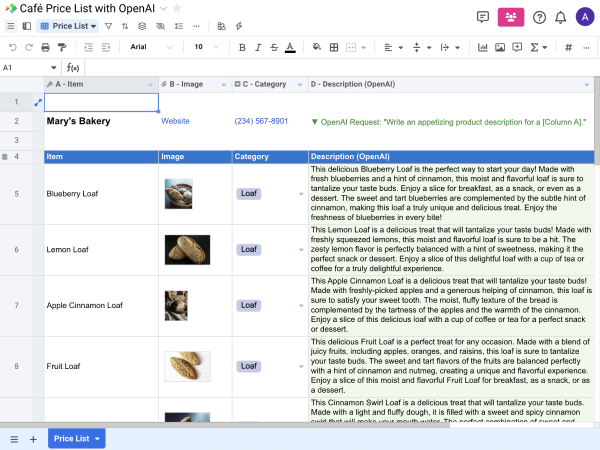Open column D - Description header menu
Image resolution: width=600 pixels, height=450 pixels.
(587, 85)
